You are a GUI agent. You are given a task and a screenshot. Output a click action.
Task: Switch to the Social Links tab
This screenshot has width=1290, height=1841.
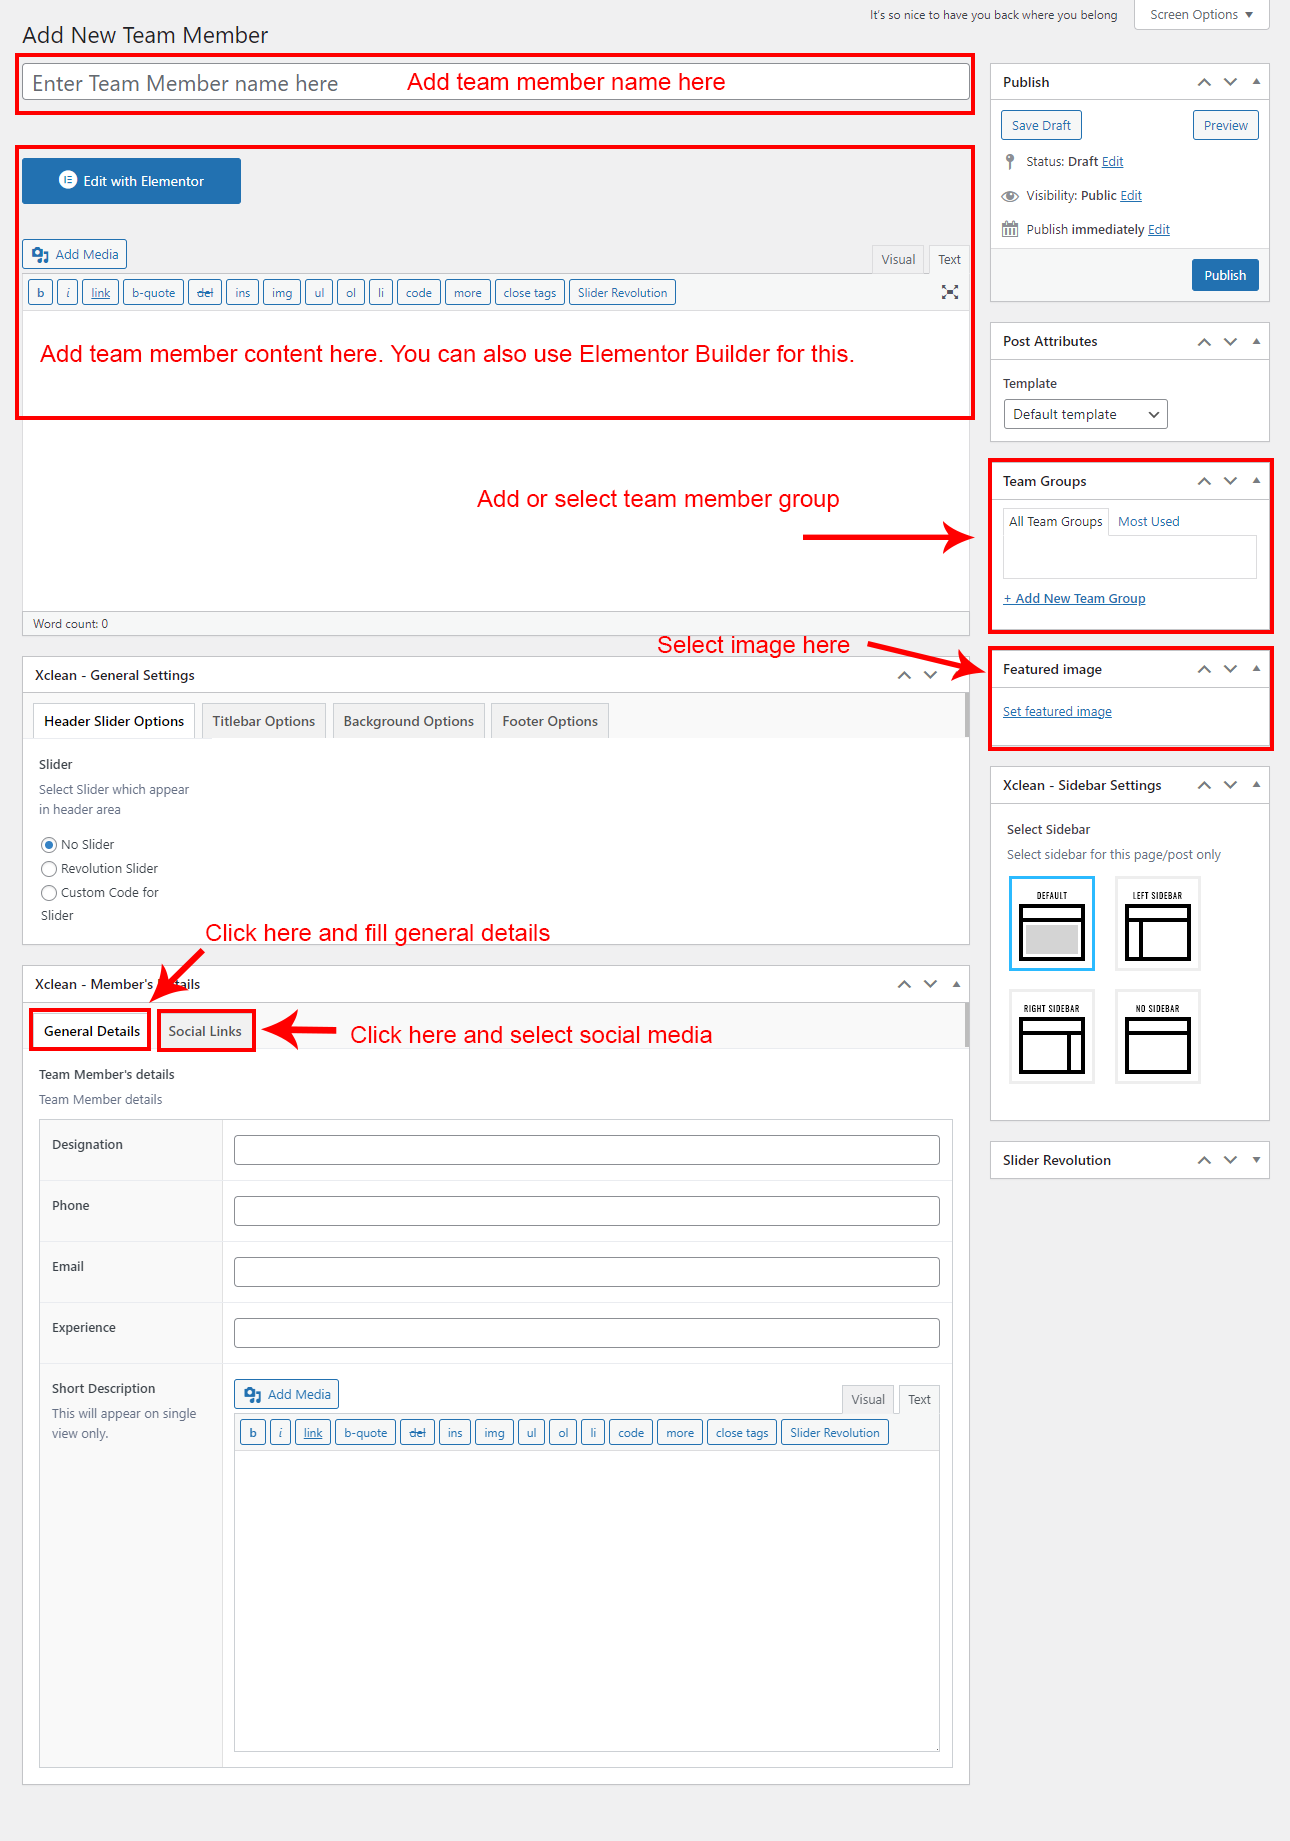tap(205, 1031)
